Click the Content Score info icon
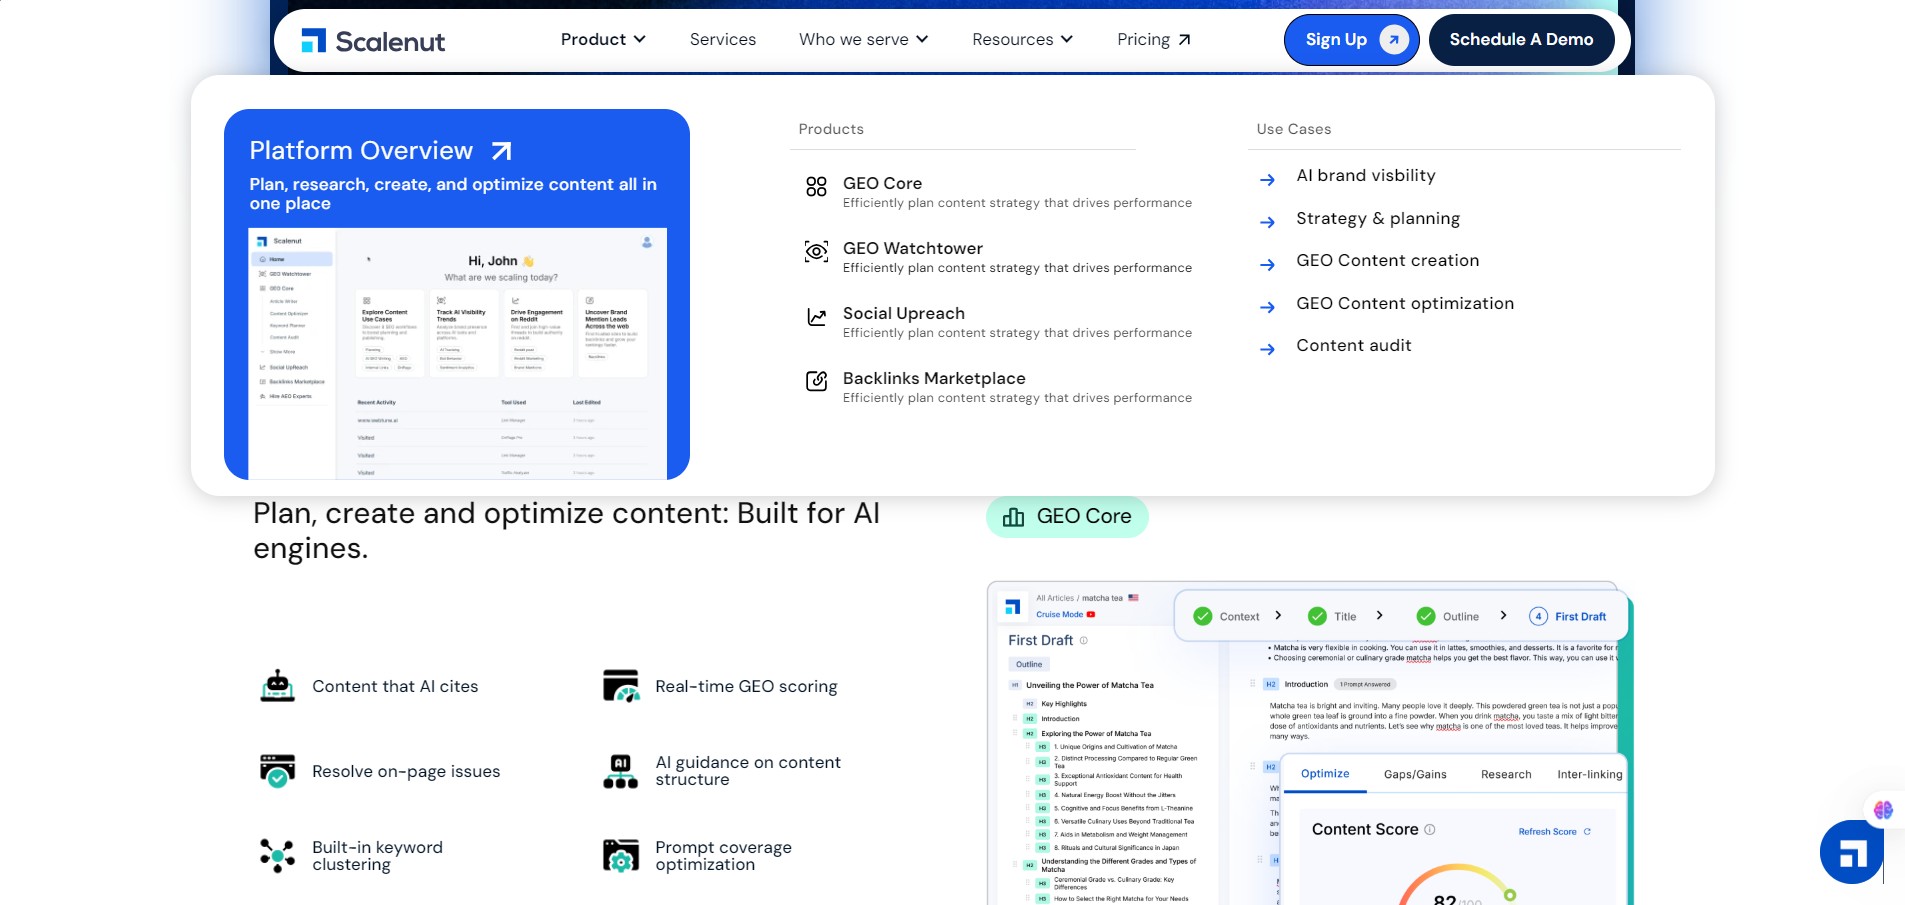This screenshot has width=1905, height=905. [1430, 830]
